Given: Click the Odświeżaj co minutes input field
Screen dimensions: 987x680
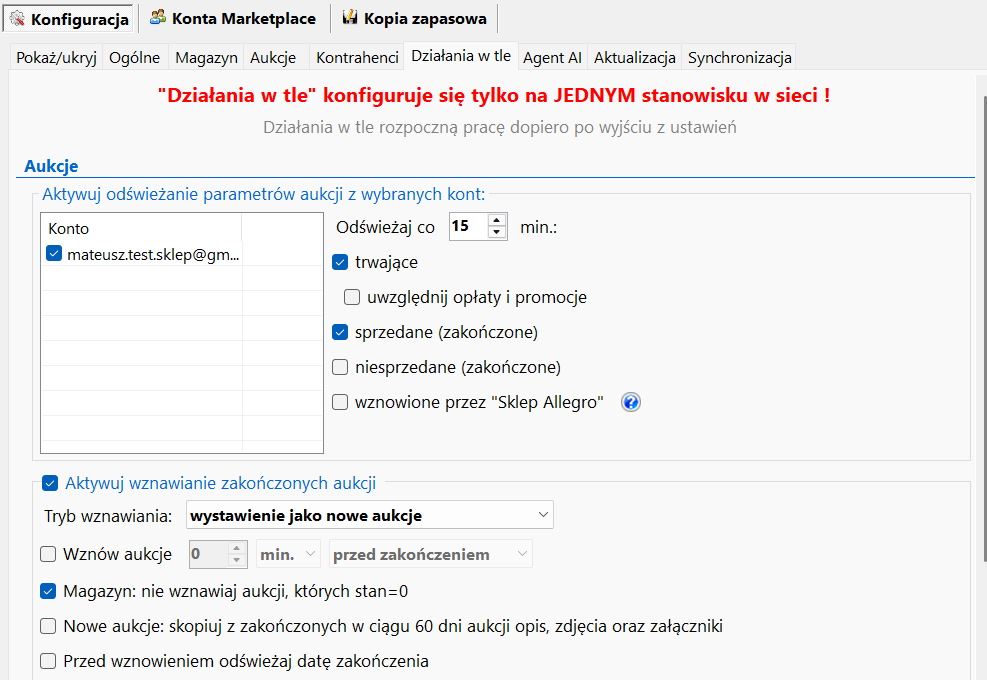Looking at the screenshot, I should pyautogui.click(x=466, y=226).
